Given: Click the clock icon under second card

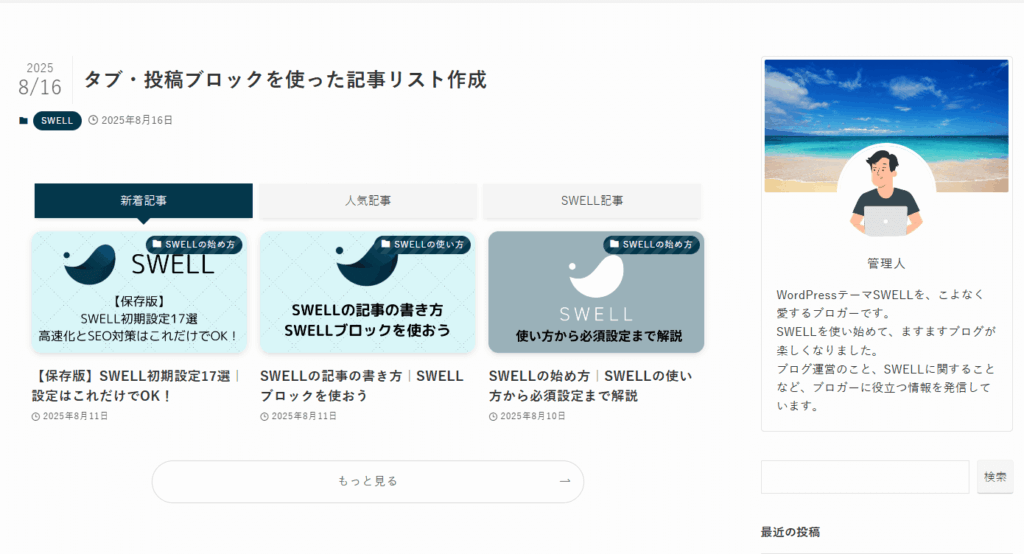Looking at the screenshot, I should pyautogui.click(x=264, y=416).
